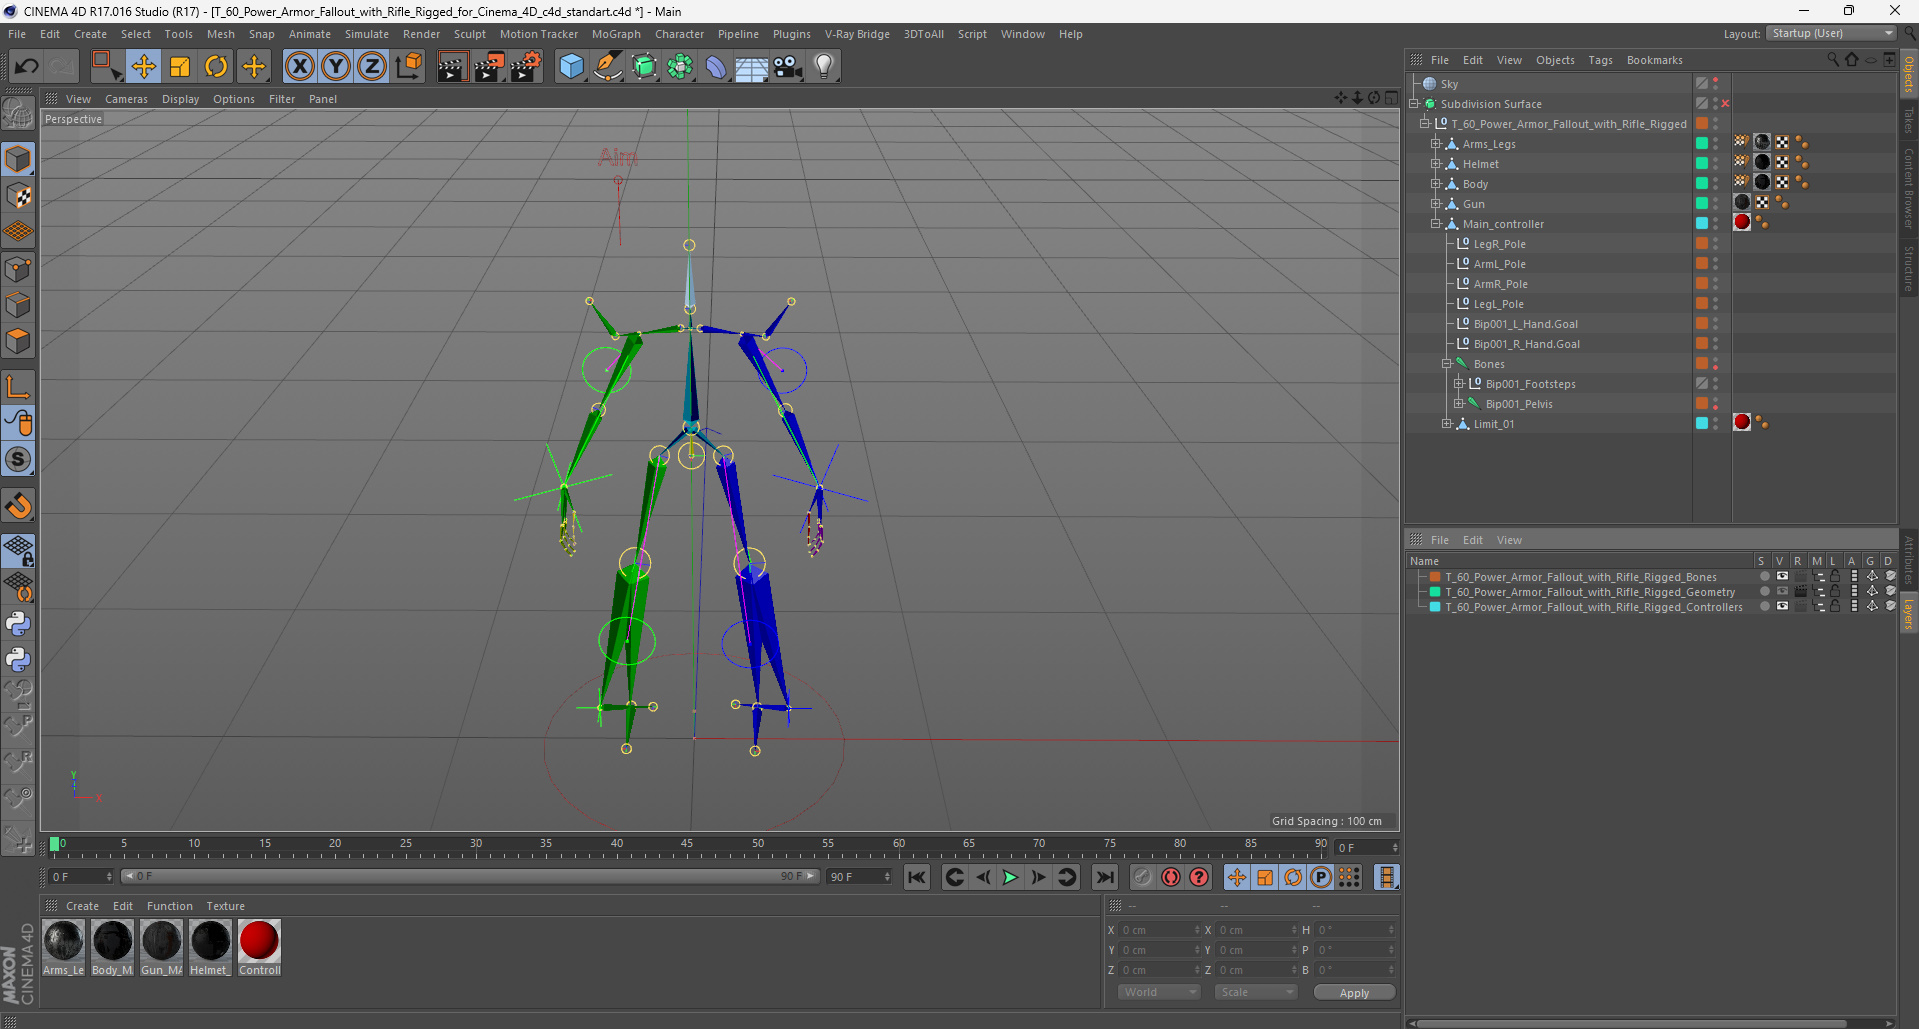Add a Light object
Screen dimensions: 1919x1029
point(824,67)
